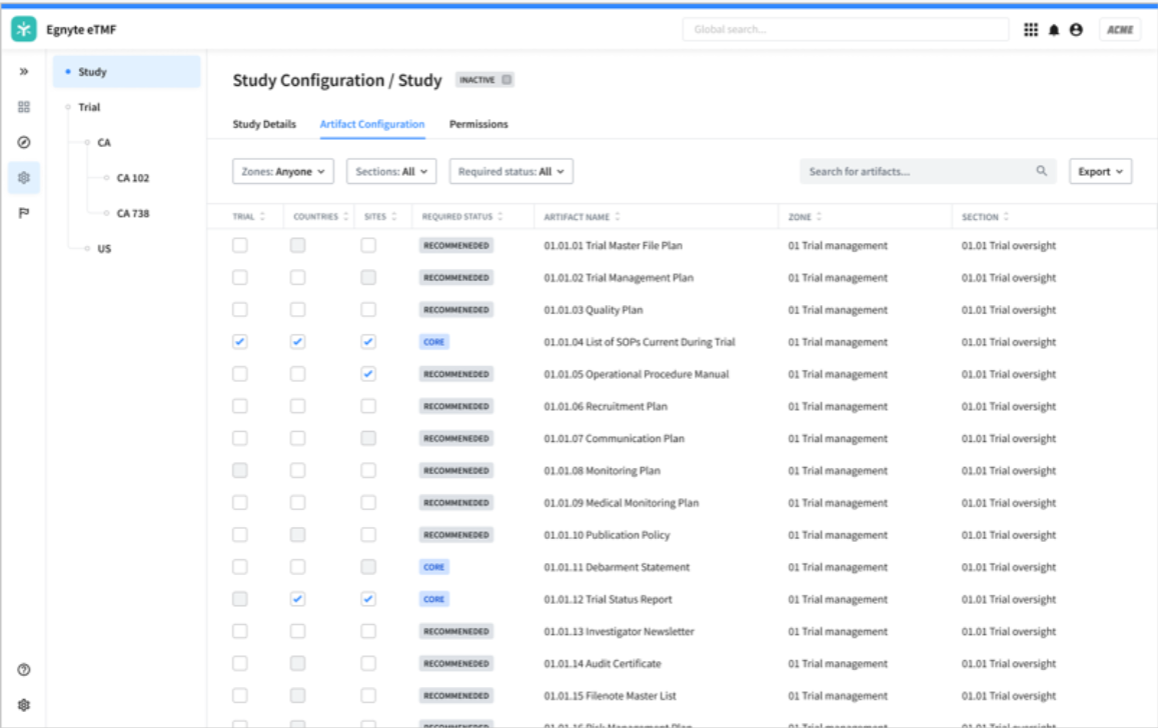Screen dimensions: 1158x728
Task: Open the user account profile icon
Action: coord(1076,30)
